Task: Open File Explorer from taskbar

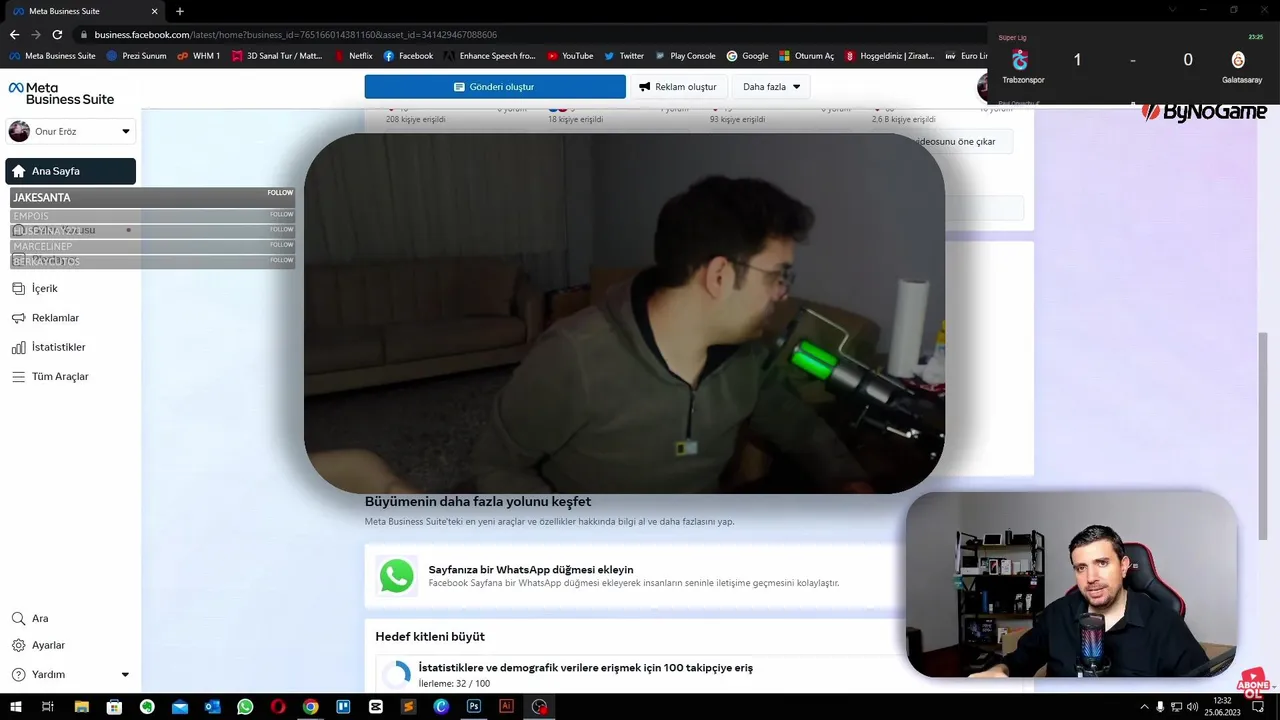Action: (x=82, y=707)
